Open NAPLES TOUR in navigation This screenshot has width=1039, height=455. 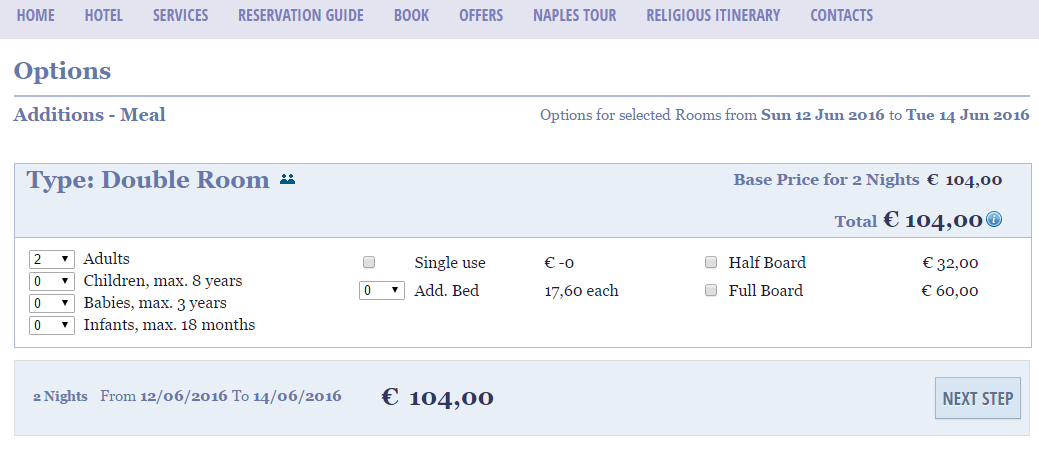[x=574, y=15]
